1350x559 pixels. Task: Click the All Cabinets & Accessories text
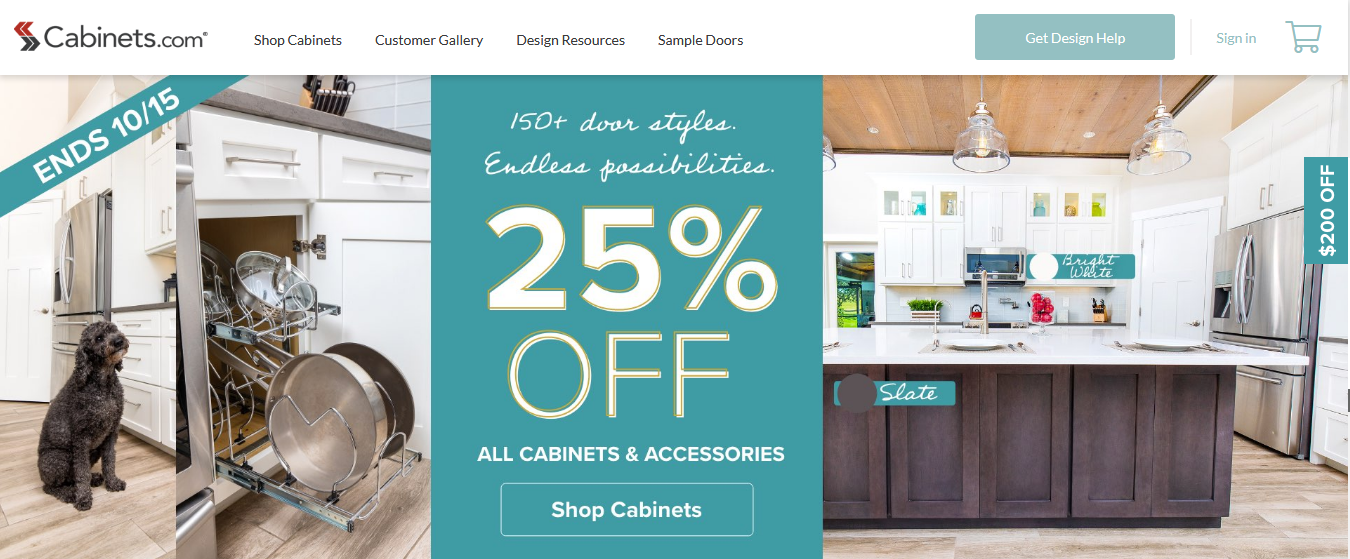tap(631, 454)
